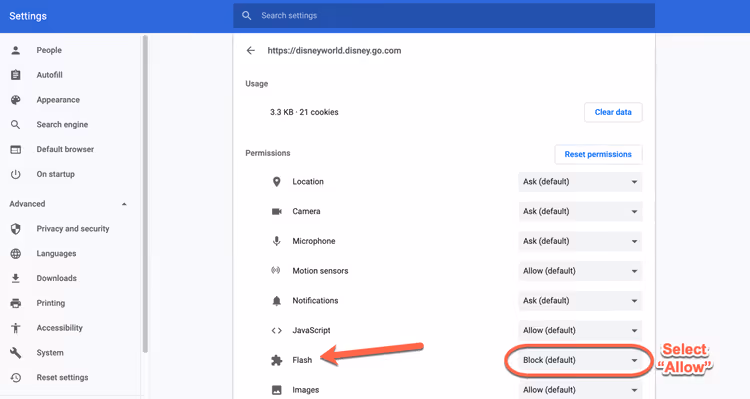Image resolution: width=750 pixels, height=399 pixels.
Task: Open the Location permission dropdown
Action: (x=580, y=182)
